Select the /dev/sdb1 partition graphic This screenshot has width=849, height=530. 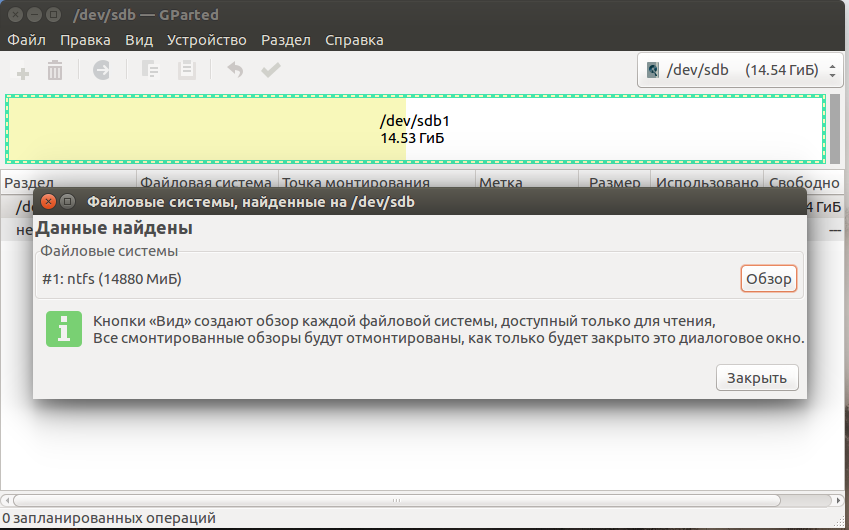tap(415, 129)
